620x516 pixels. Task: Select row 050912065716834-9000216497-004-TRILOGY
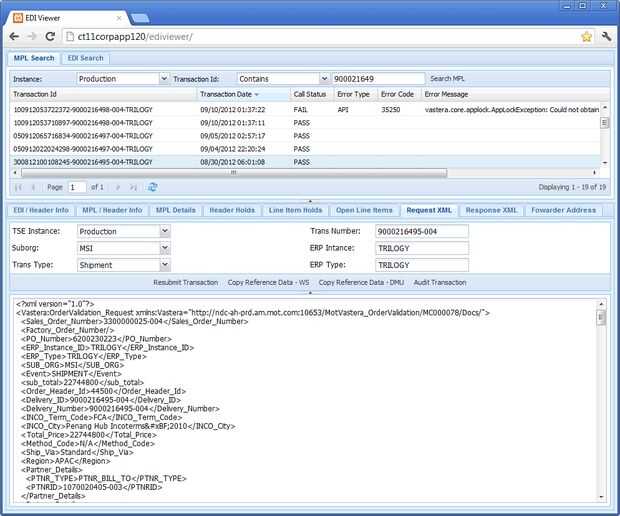click(x=304, y=136)
